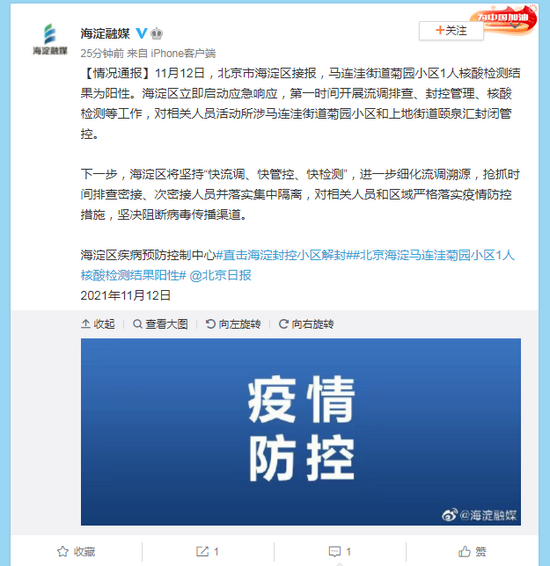Image resolution: width=550 pixels, height=566 pixels.
Task: Open the iPhone客户端 source link
Action: click(183, 53)
